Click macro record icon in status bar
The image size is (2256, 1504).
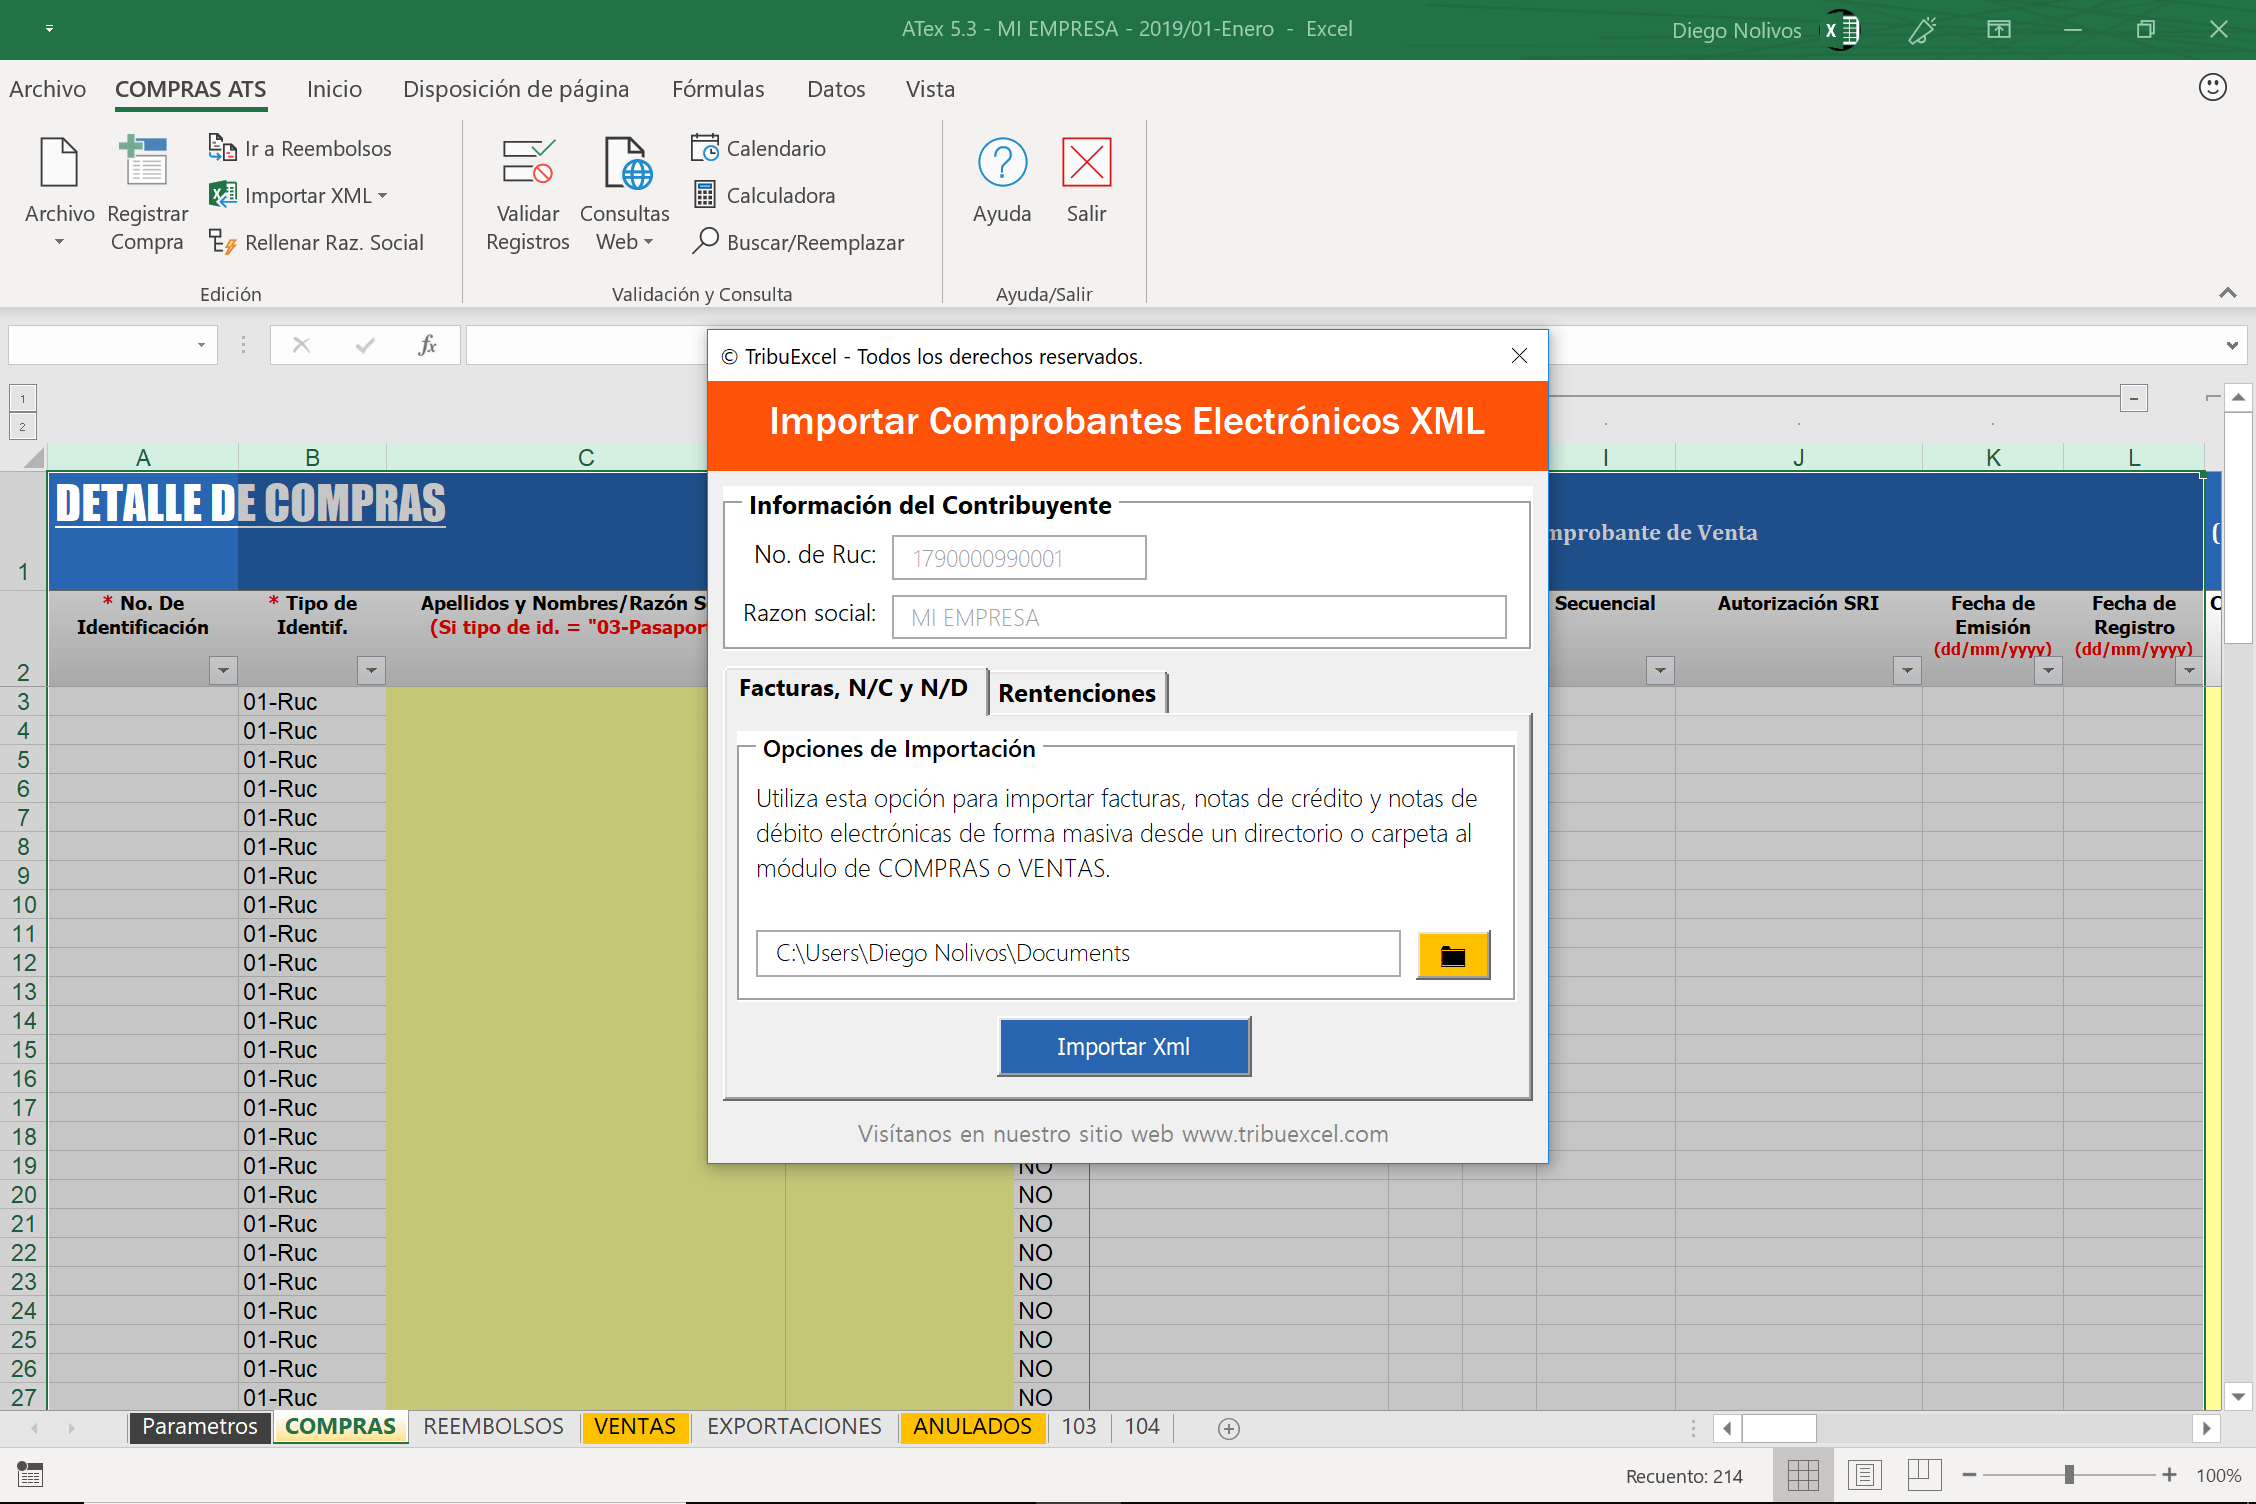(30, 1474)
